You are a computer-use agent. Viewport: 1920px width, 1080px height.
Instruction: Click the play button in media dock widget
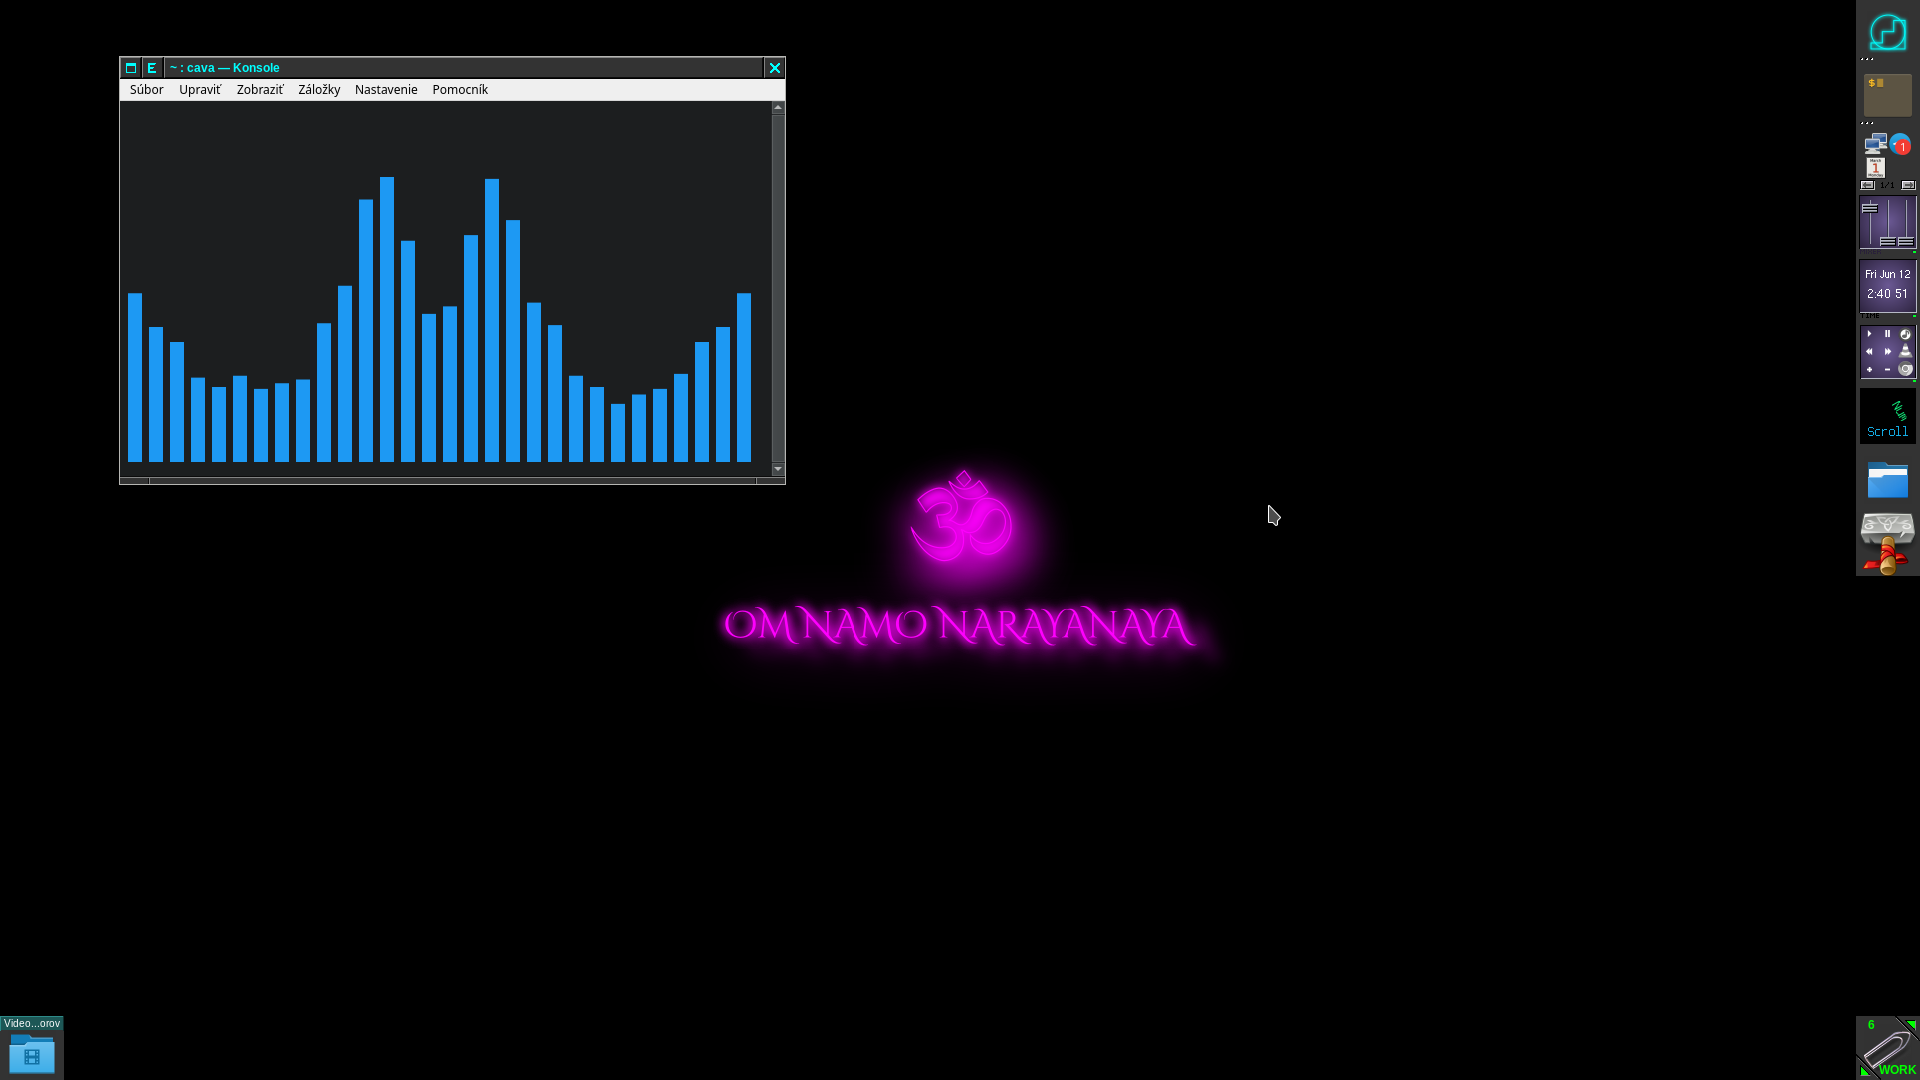(x=1869, y=334)
